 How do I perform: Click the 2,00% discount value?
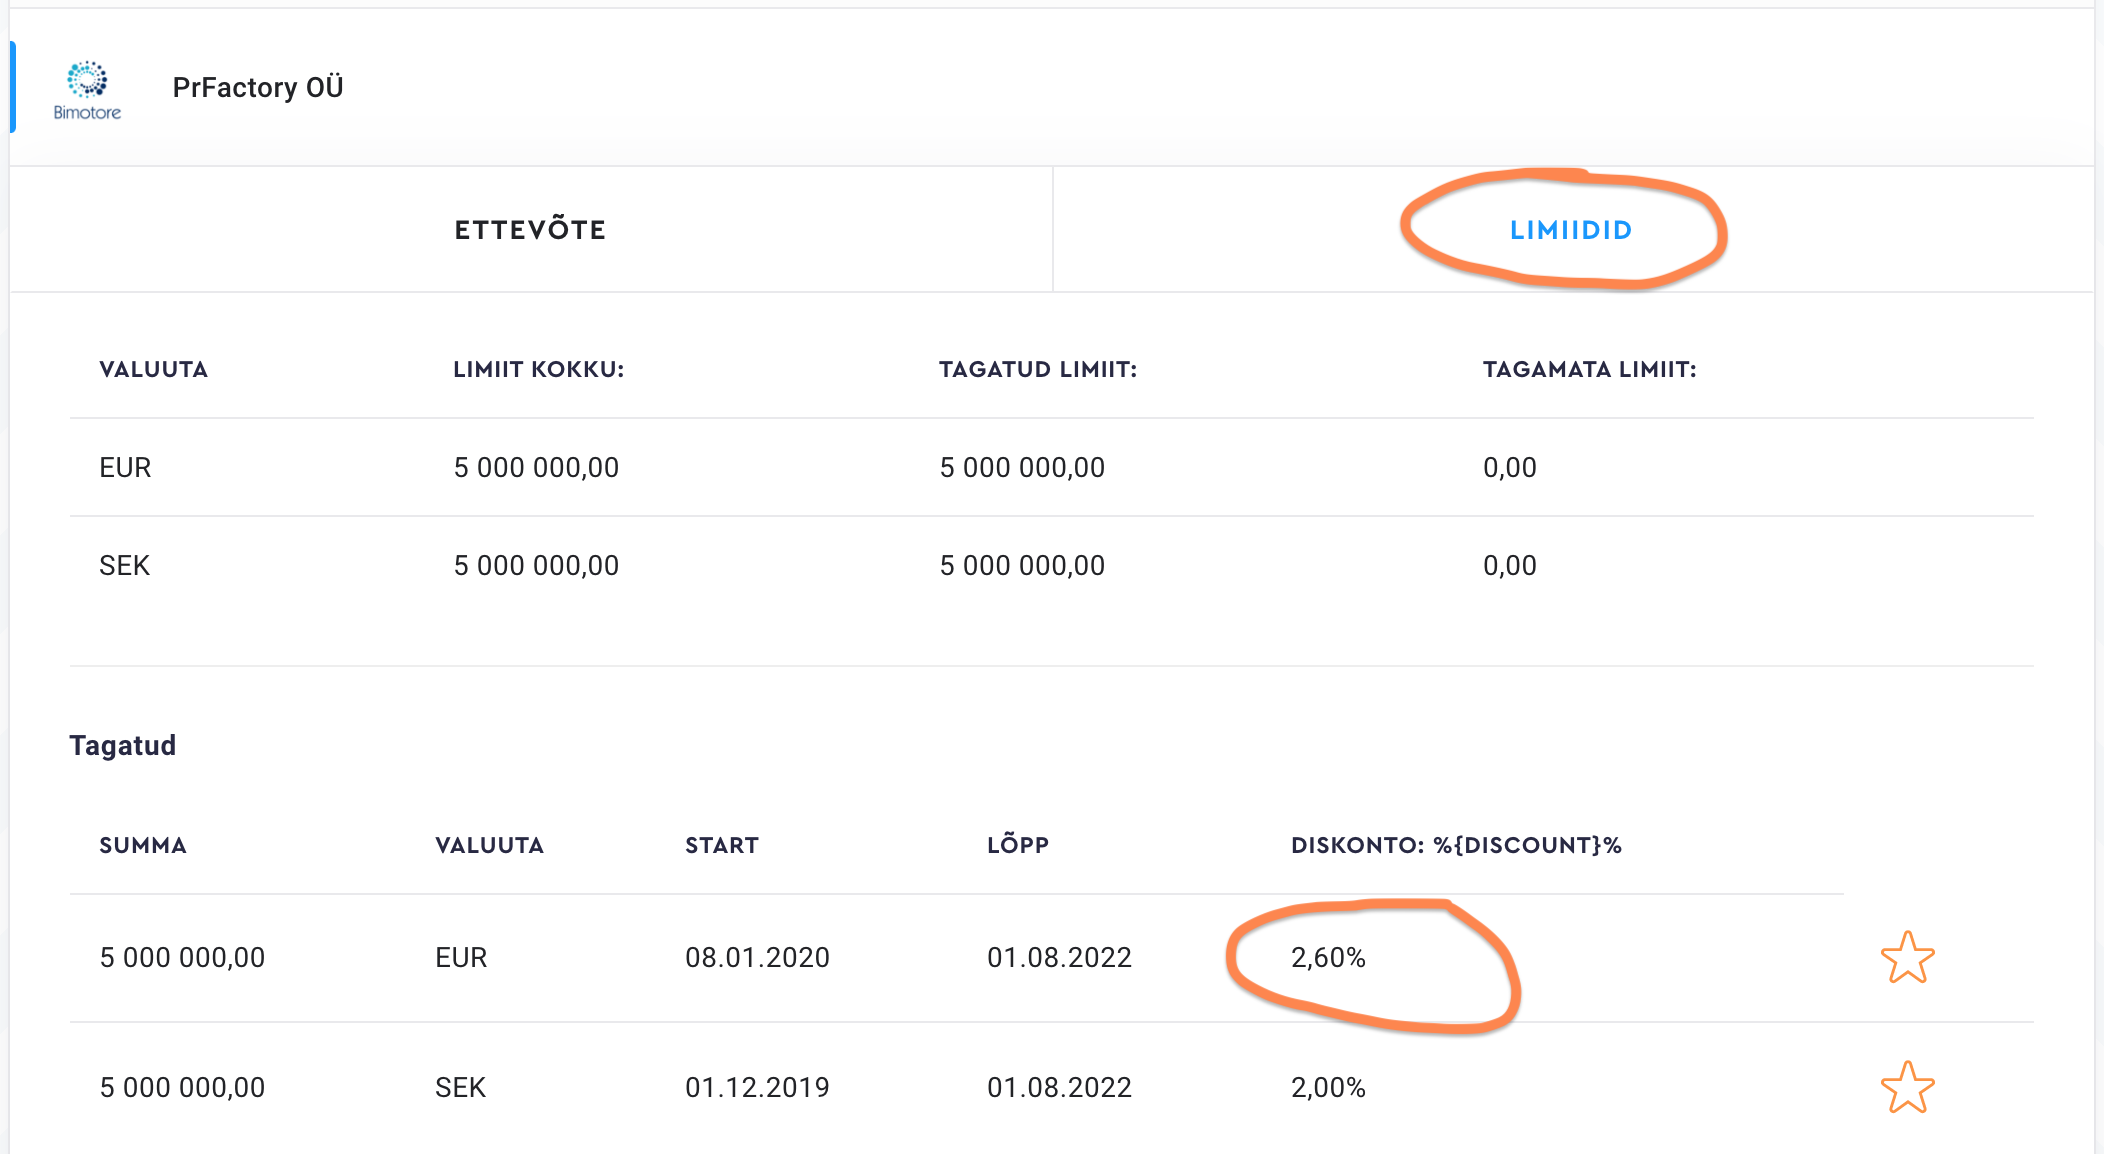coord(1328,1088)
